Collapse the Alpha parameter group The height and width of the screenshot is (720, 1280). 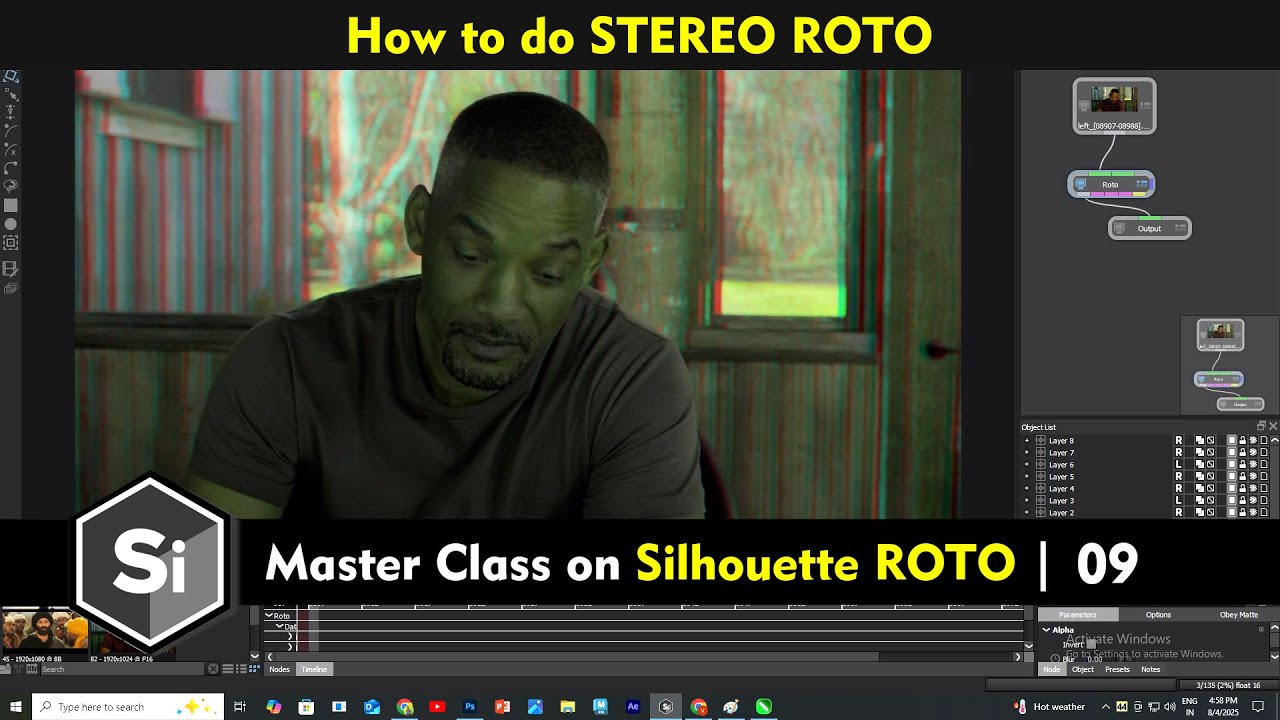coord(1046,630)
